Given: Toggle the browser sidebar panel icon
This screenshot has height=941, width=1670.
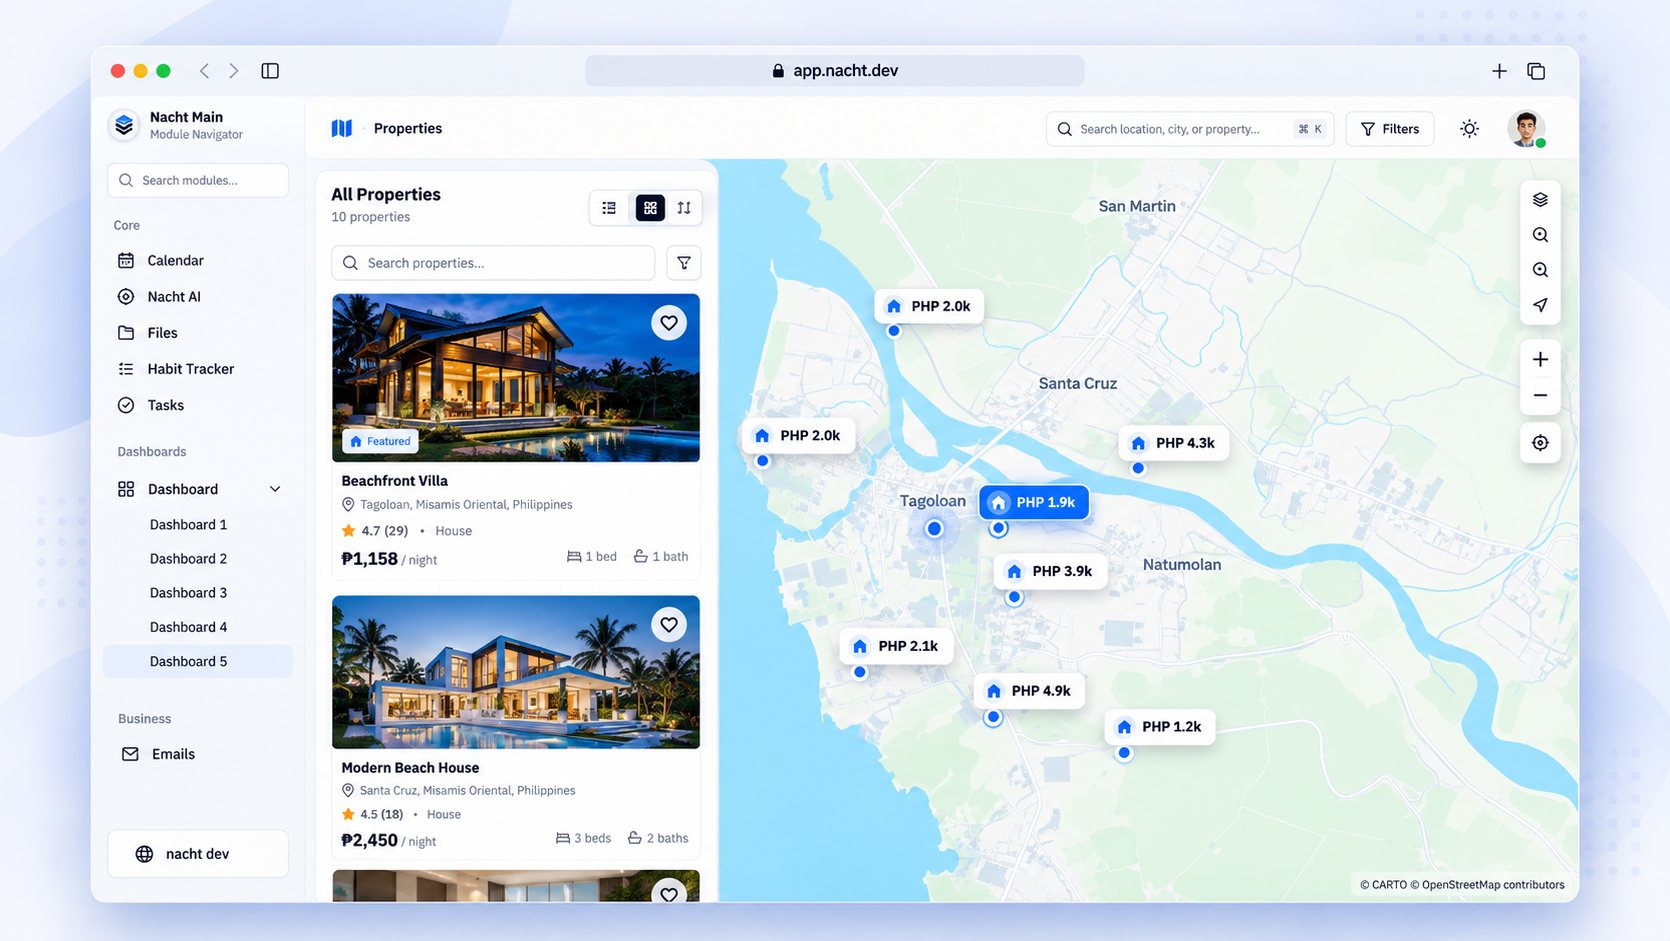Looking at the screenshot, I should tap(270, 71).
